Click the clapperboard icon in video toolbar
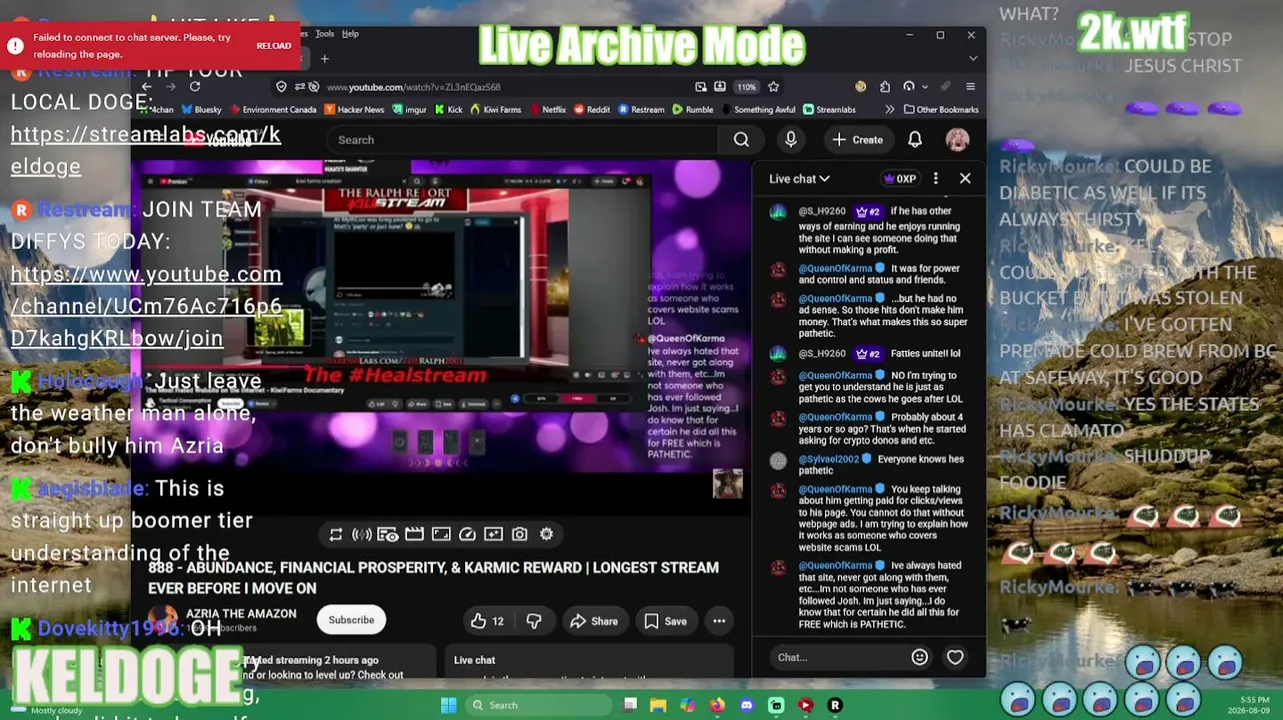Image resolution: width=1283 pixels, height=720 pixels. coord(414,534)
